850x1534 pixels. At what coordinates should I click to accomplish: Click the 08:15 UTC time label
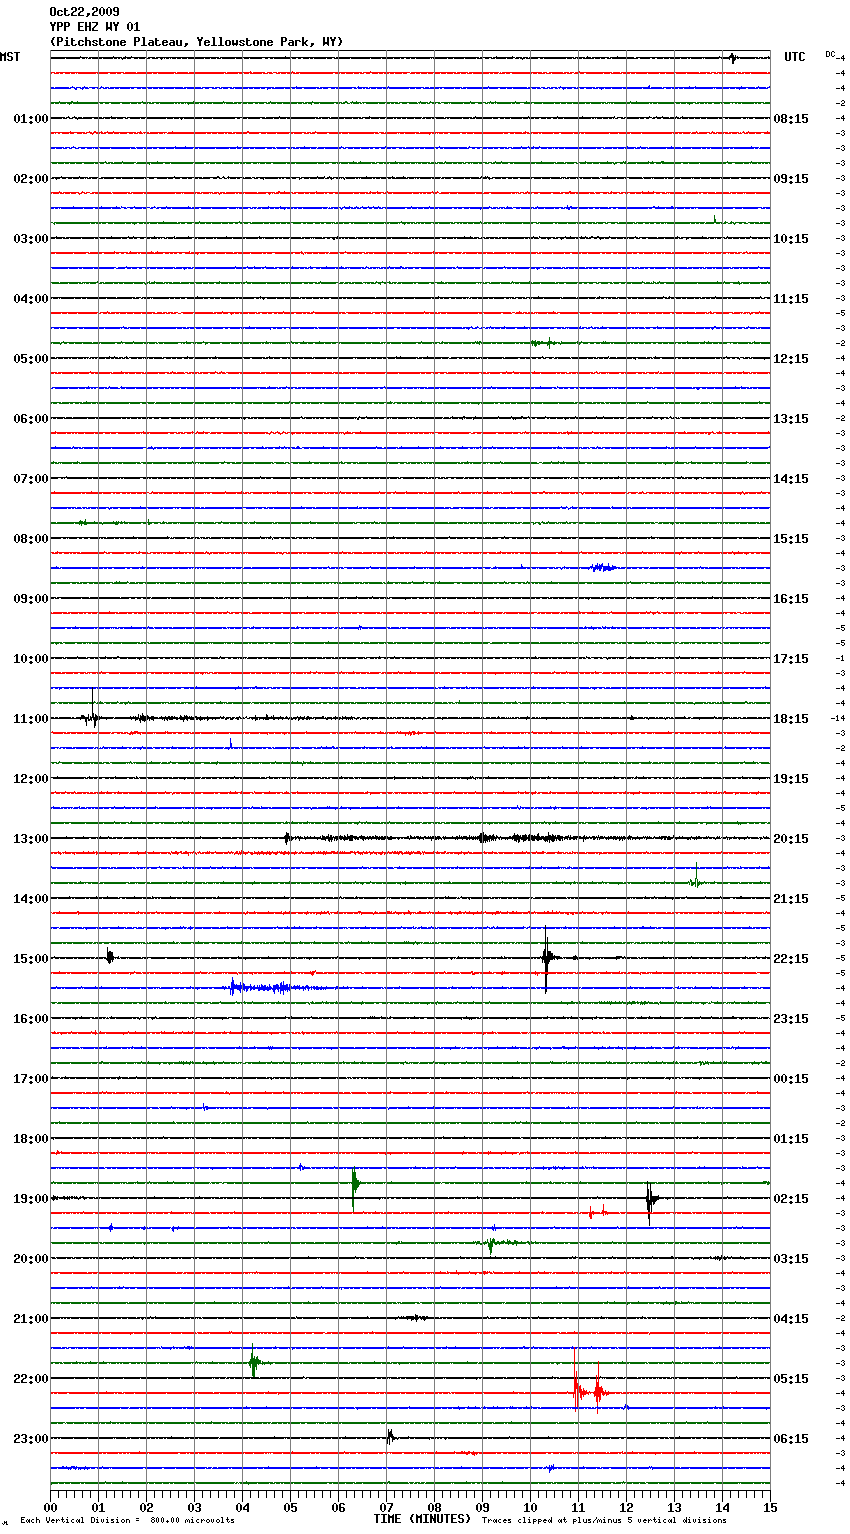tap(791, 119)
